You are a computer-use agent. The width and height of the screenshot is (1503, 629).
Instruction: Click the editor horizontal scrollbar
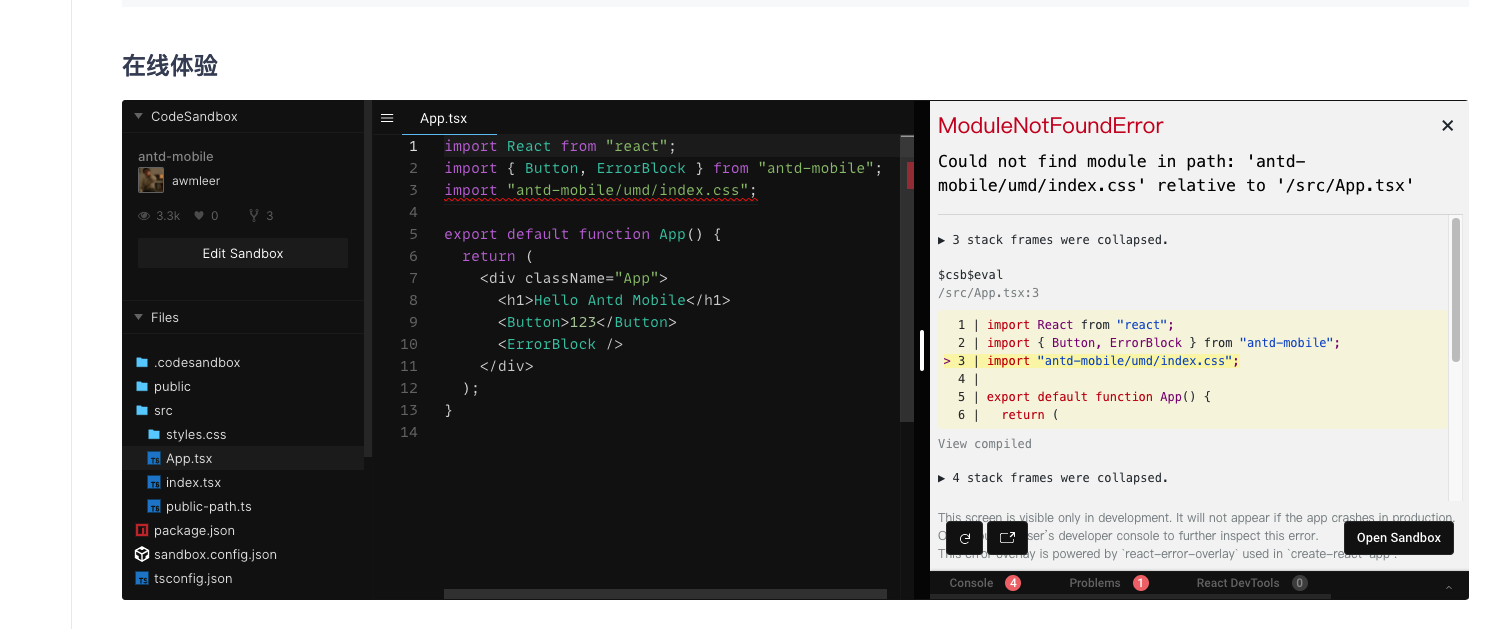point(665,594)
